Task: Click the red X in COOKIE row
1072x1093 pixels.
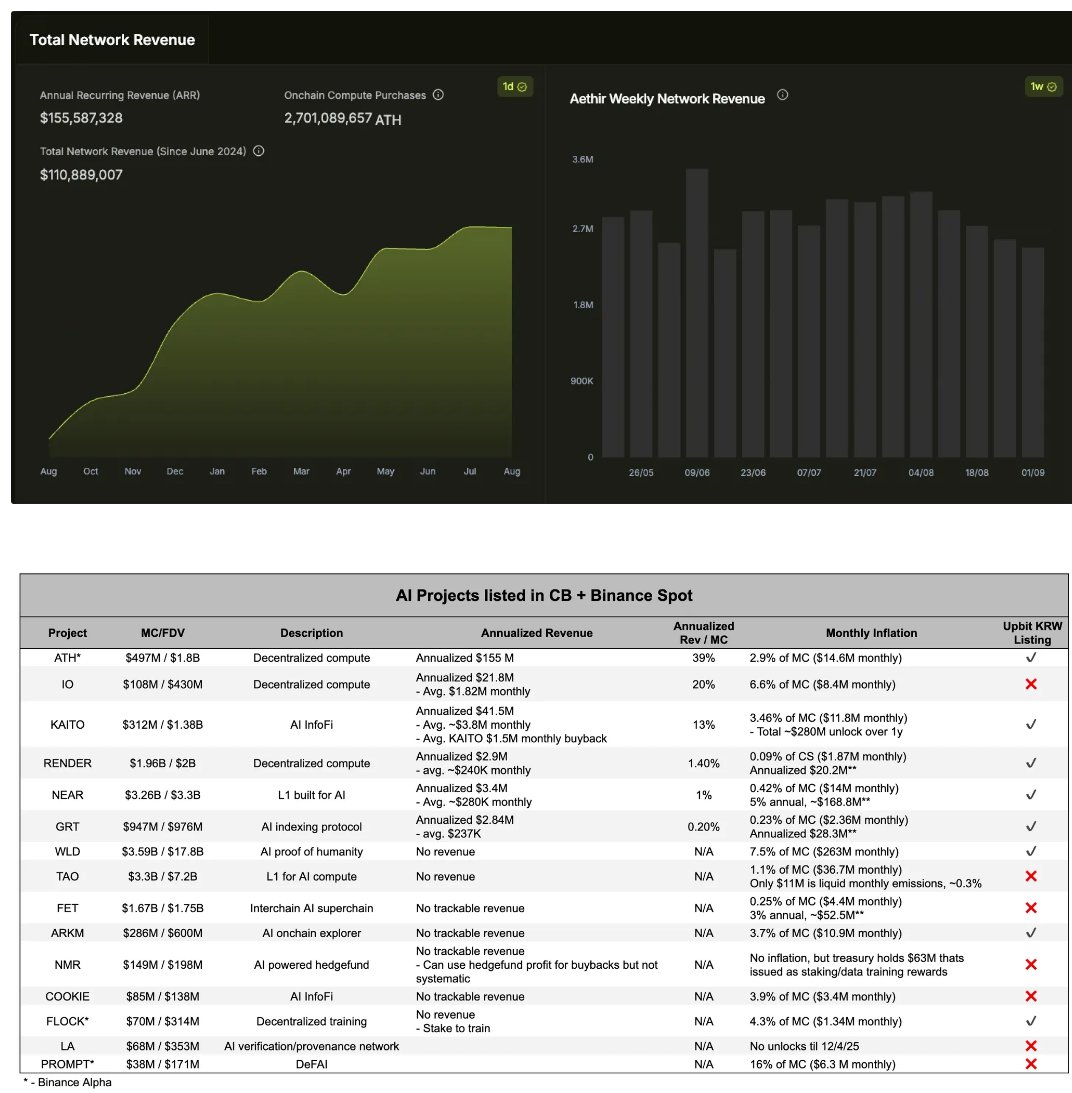Action: [1032, 996]
